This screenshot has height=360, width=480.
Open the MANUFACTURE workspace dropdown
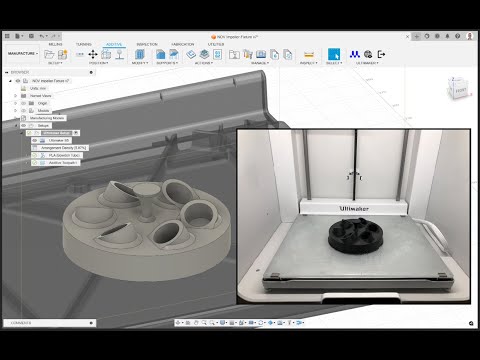point(23,54)
